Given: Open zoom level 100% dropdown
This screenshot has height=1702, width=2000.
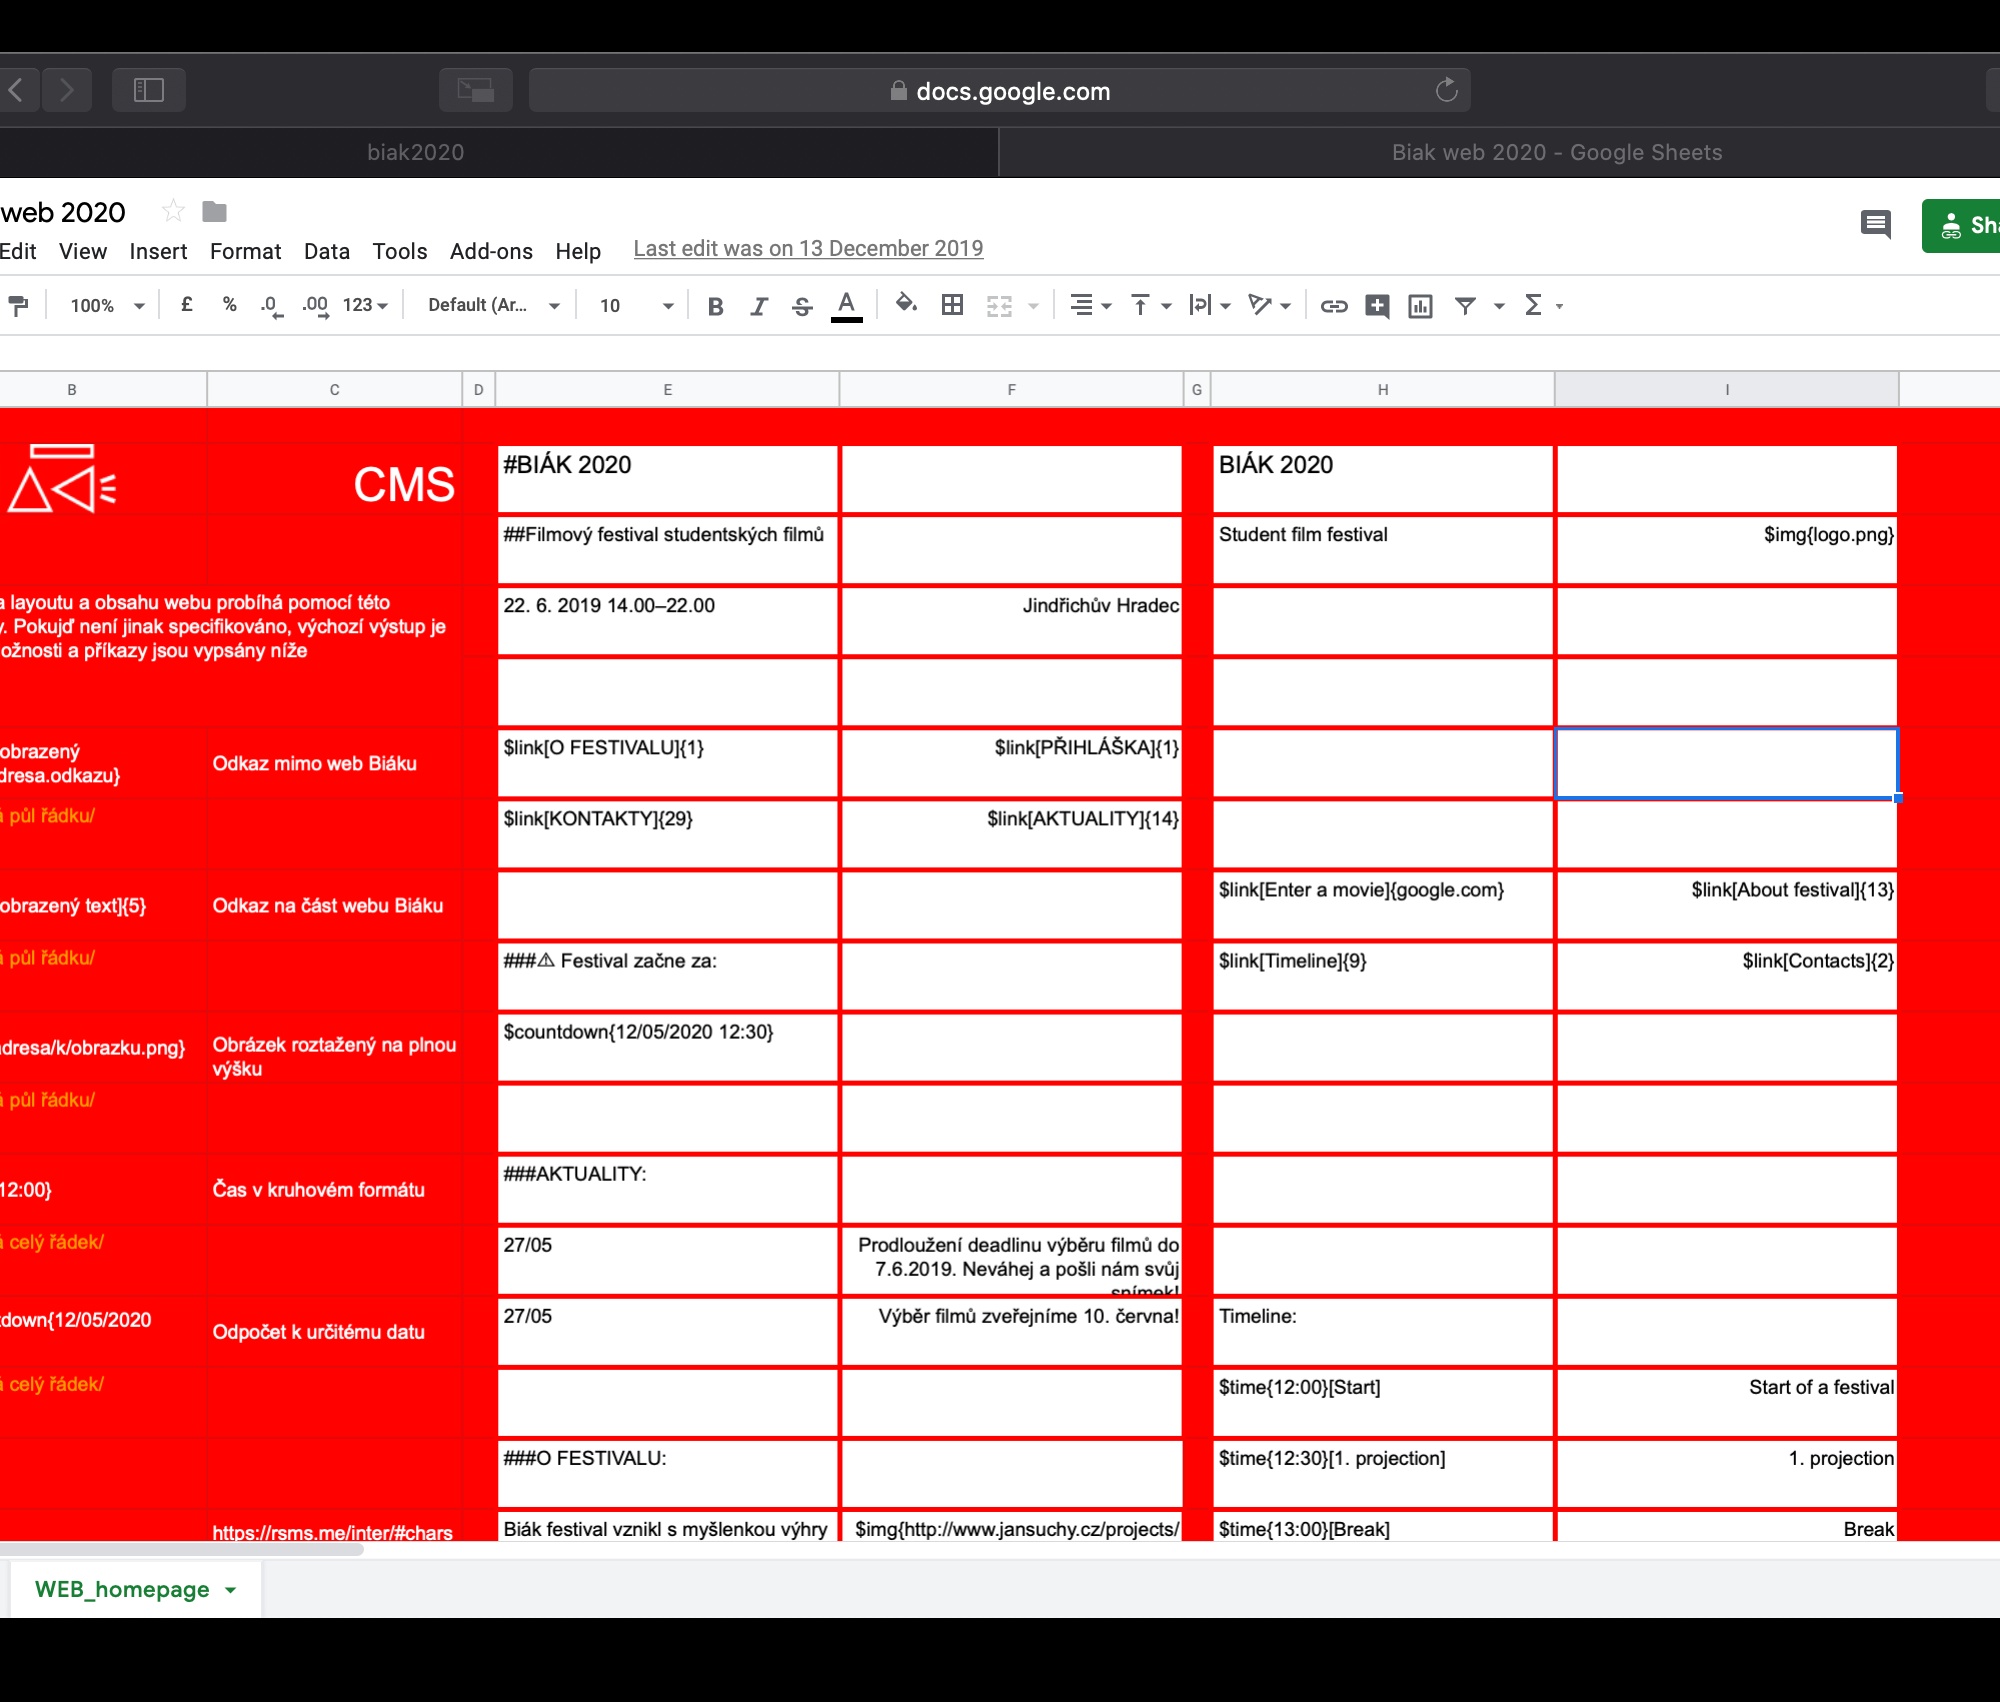Looking at the screenshot, I should 107,305.
